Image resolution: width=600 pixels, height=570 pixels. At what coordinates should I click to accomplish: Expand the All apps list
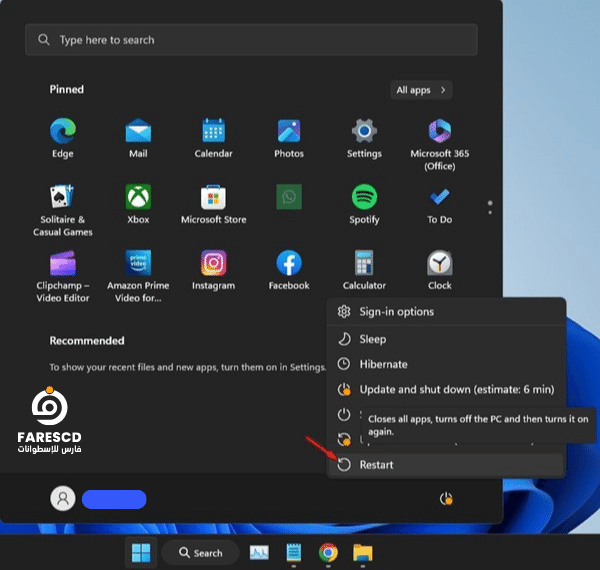pos(421,90)
